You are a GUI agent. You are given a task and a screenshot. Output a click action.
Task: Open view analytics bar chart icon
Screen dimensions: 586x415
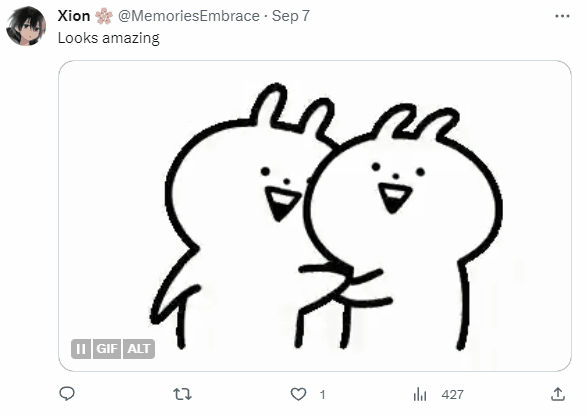420,394
